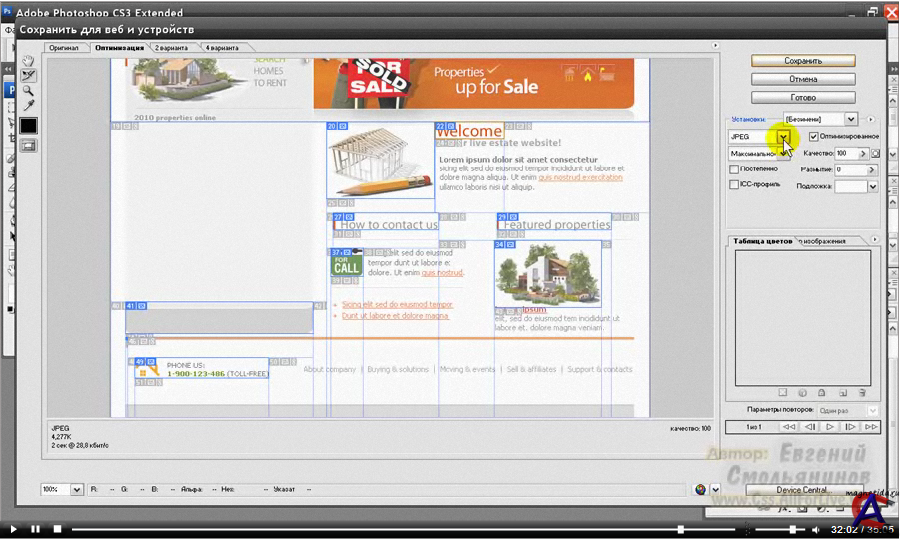900x540 pixels.
Task: Toggle slices visibility button
Action: [x=28, y=145]
